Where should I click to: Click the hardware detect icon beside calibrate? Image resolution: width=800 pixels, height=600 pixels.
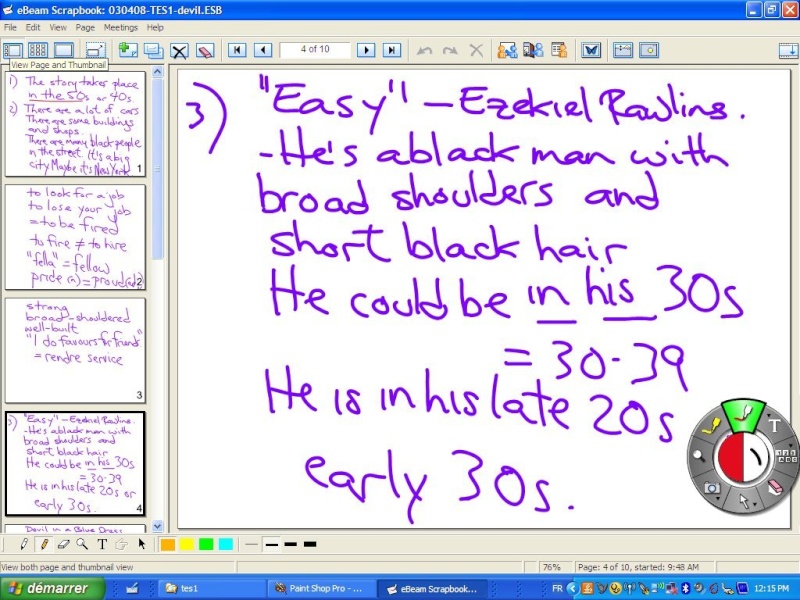[649, 50]
